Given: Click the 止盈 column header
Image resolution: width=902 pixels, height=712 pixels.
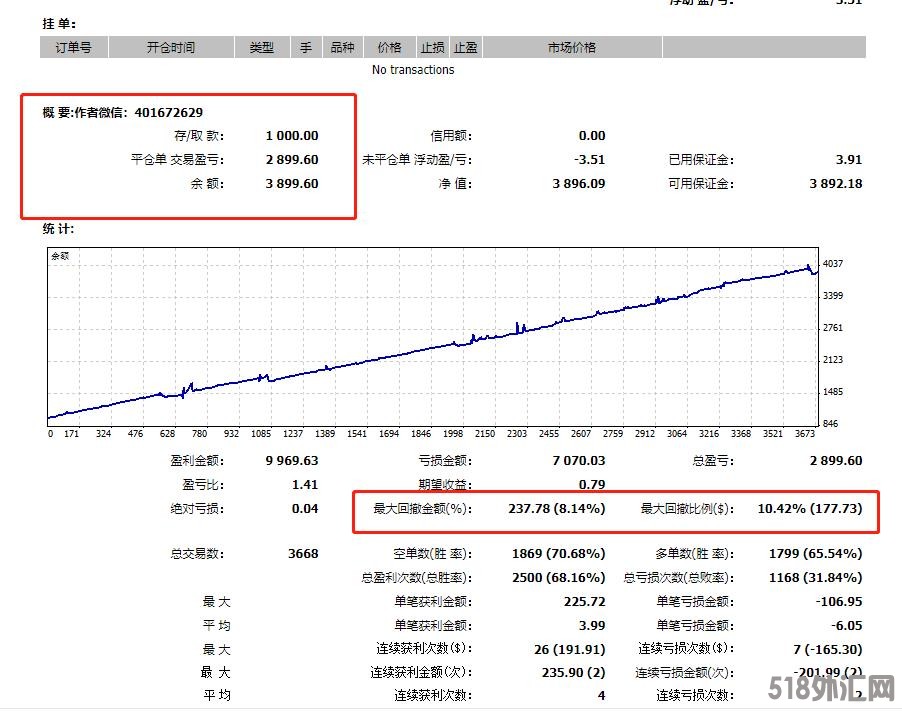Looking at the screenshot, I should (465, 47).
